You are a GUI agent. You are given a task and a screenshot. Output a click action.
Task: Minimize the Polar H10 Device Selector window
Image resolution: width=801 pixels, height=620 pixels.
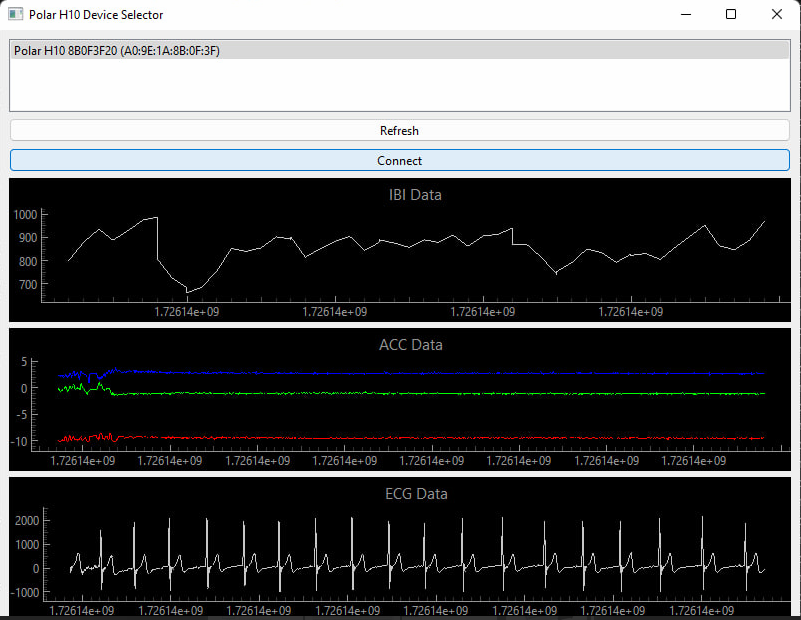[x=685, y=15]
